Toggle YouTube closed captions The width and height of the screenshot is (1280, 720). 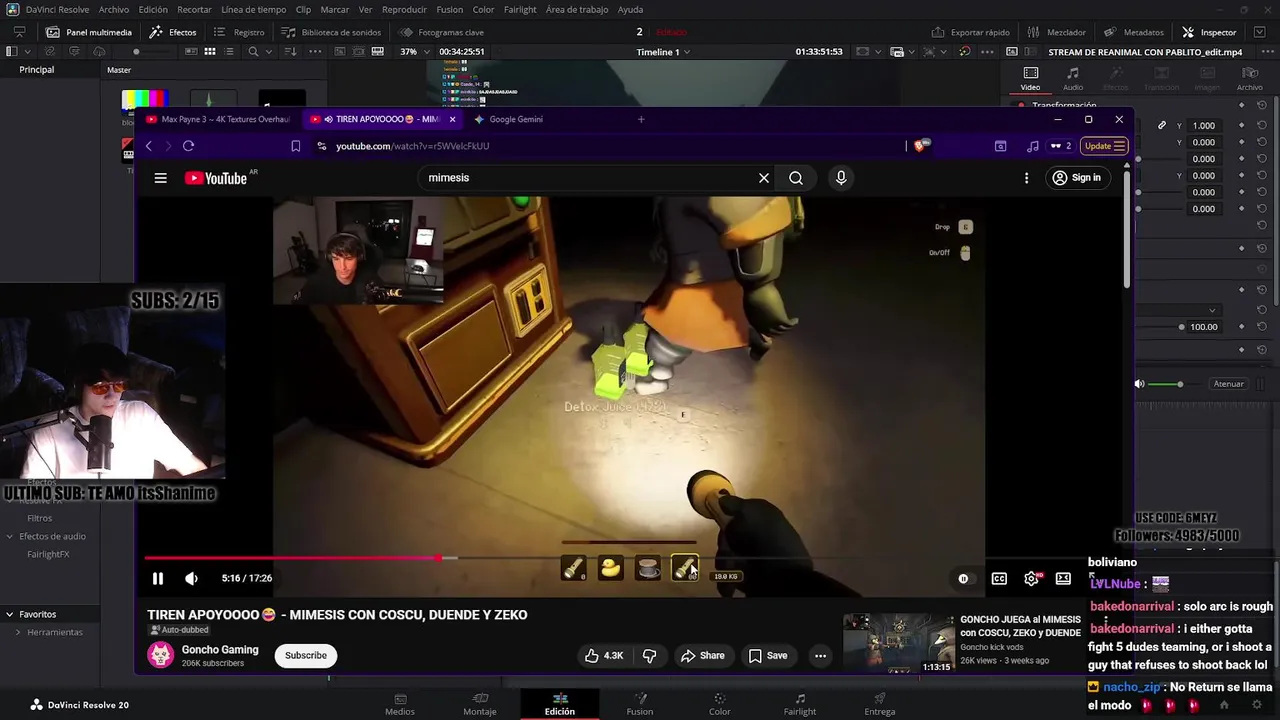pyautogui.click(x=999, y=578)
